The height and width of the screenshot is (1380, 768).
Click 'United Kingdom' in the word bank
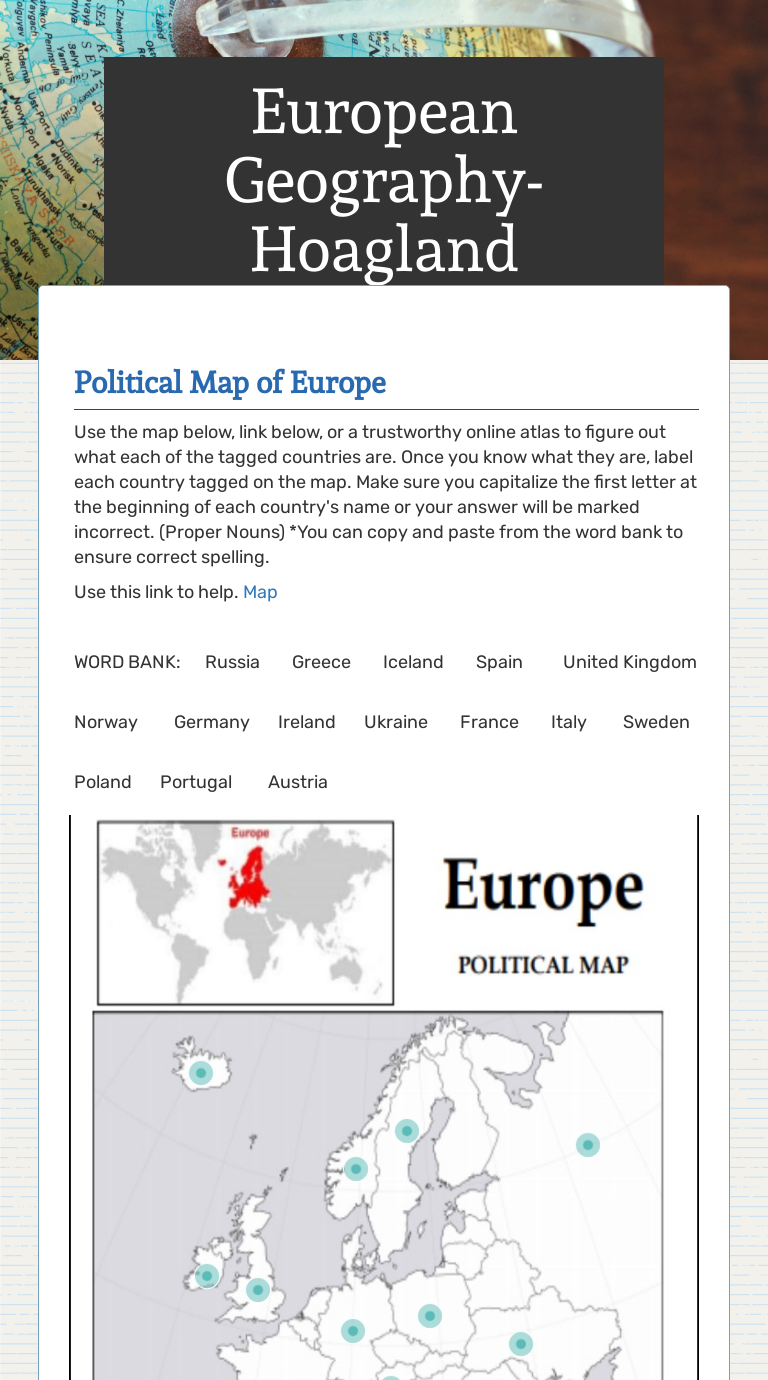[629, 662]
